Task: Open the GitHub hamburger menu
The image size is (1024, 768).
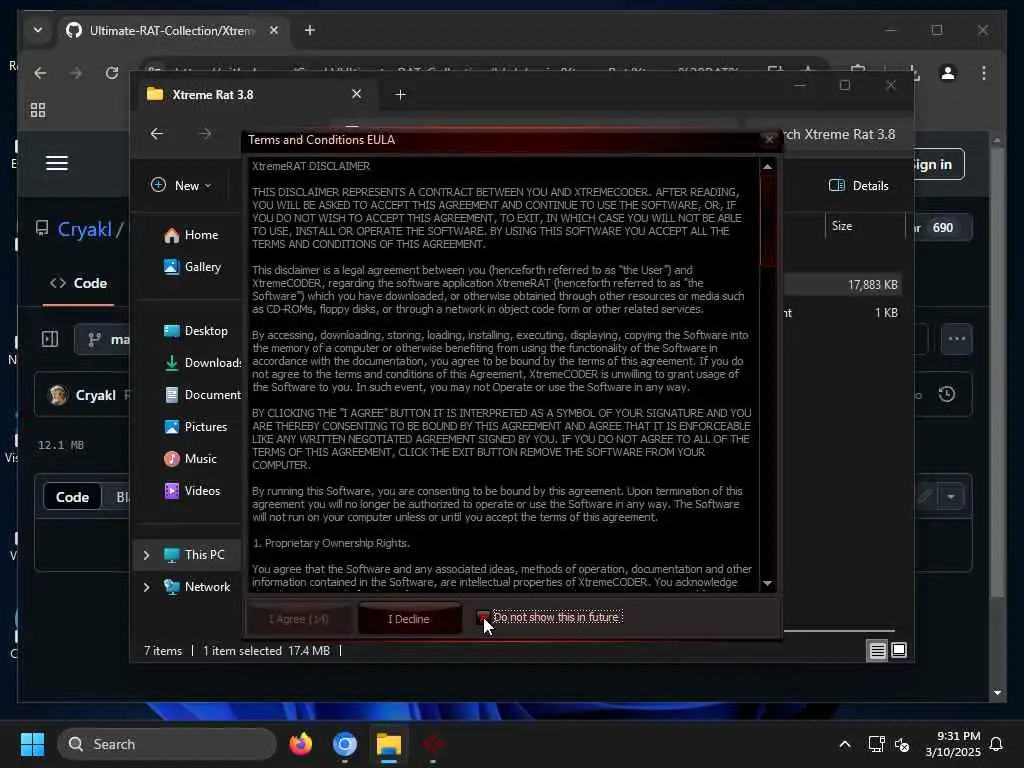Action: coord(57,163)
